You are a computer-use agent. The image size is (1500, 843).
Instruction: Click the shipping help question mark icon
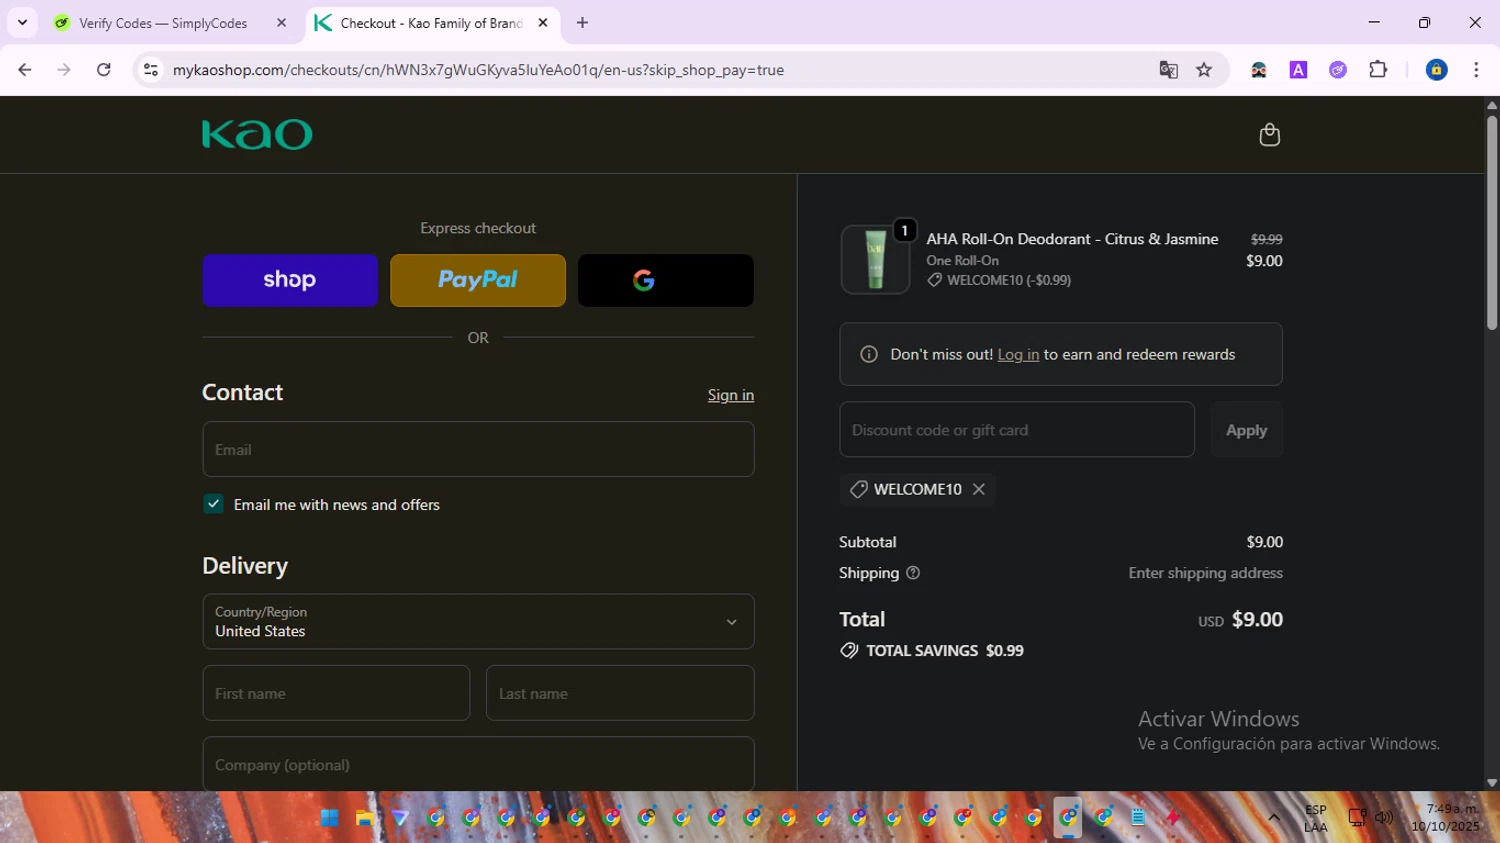(x=913, y=573)
